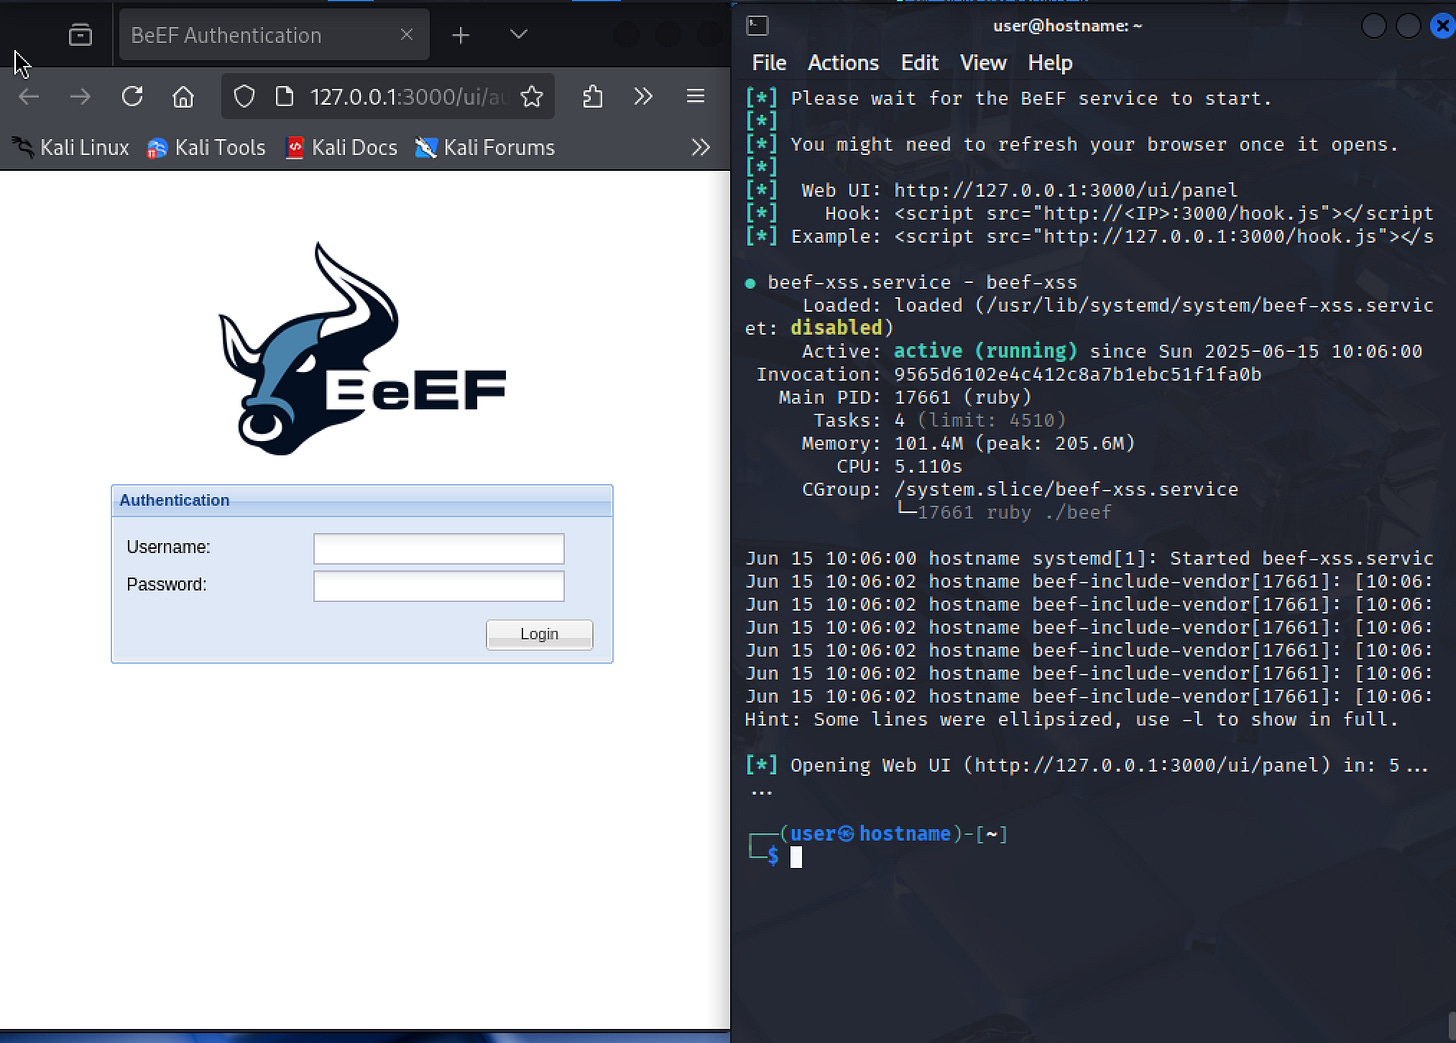Expand the list all tabs dropdown

click(x=518, y=34)
